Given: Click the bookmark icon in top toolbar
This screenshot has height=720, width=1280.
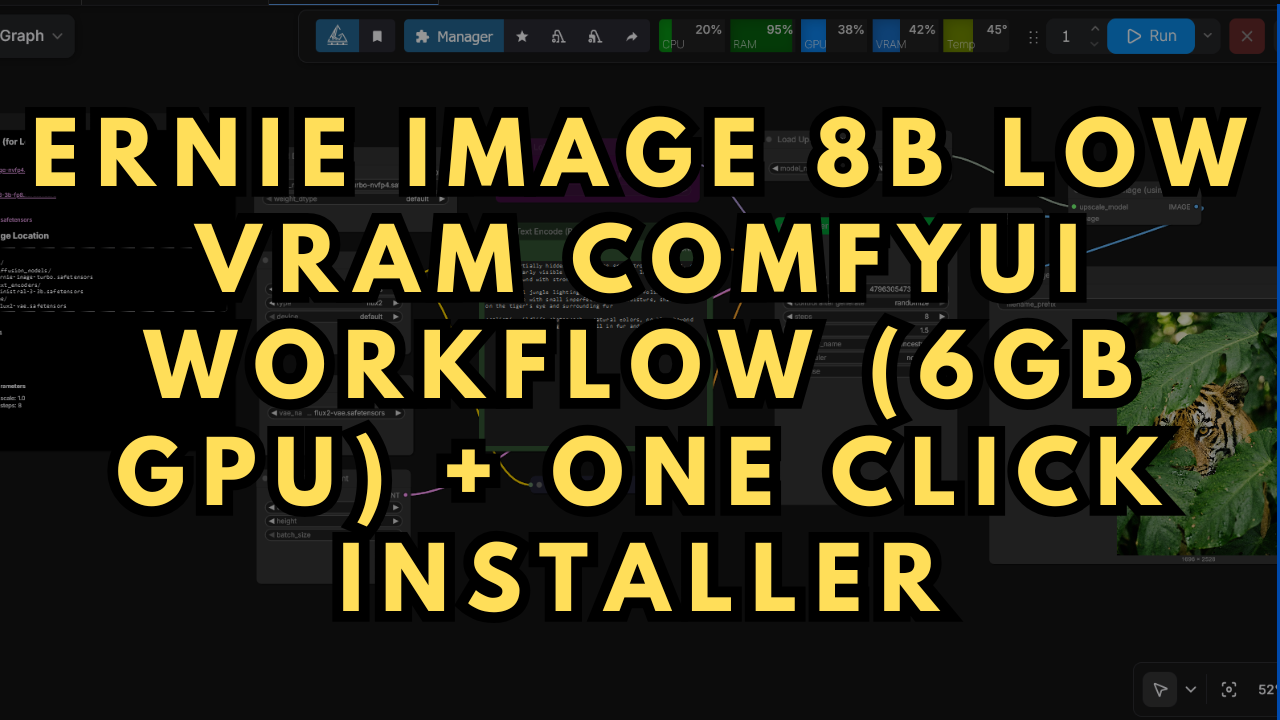Looking at the screenshot, I should pos(377,36).
